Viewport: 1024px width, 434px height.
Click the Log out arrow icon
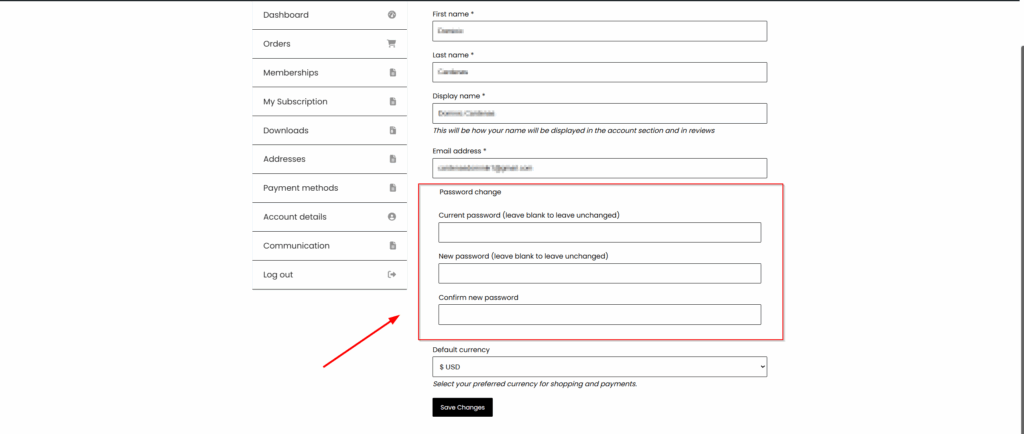pyautogui.click(x=392, y=275)
